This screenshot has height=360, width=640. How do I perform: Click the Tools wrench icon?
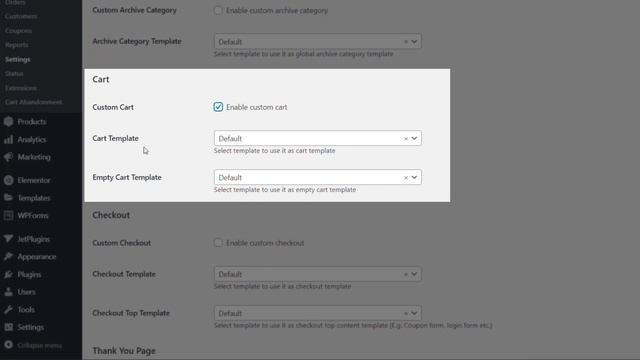tap(9, 309)
